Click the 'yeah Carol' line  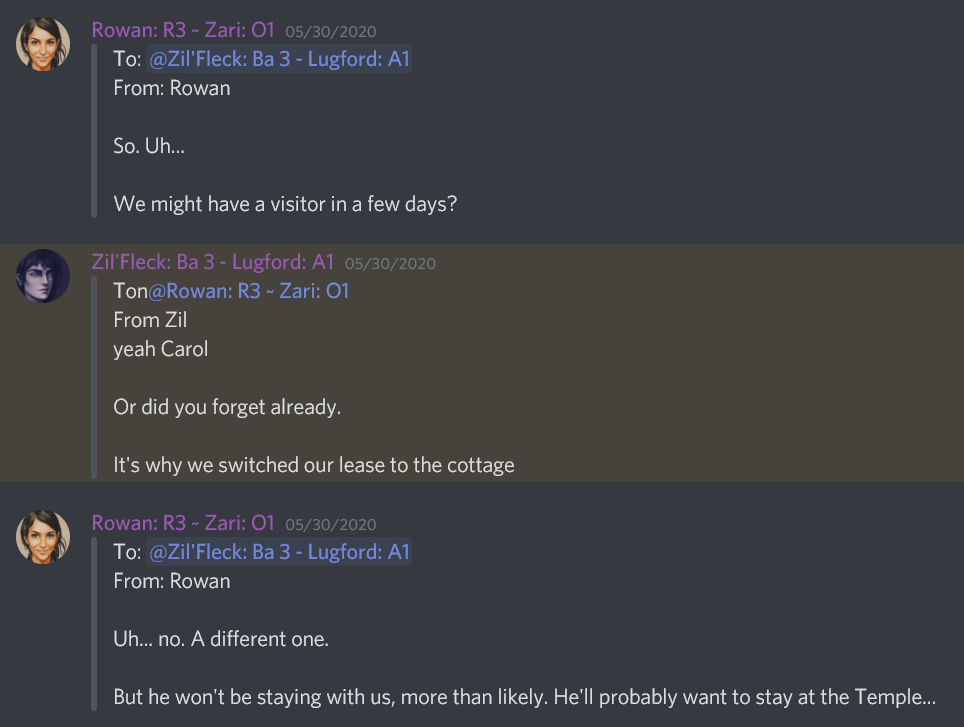tap(161, 350)
